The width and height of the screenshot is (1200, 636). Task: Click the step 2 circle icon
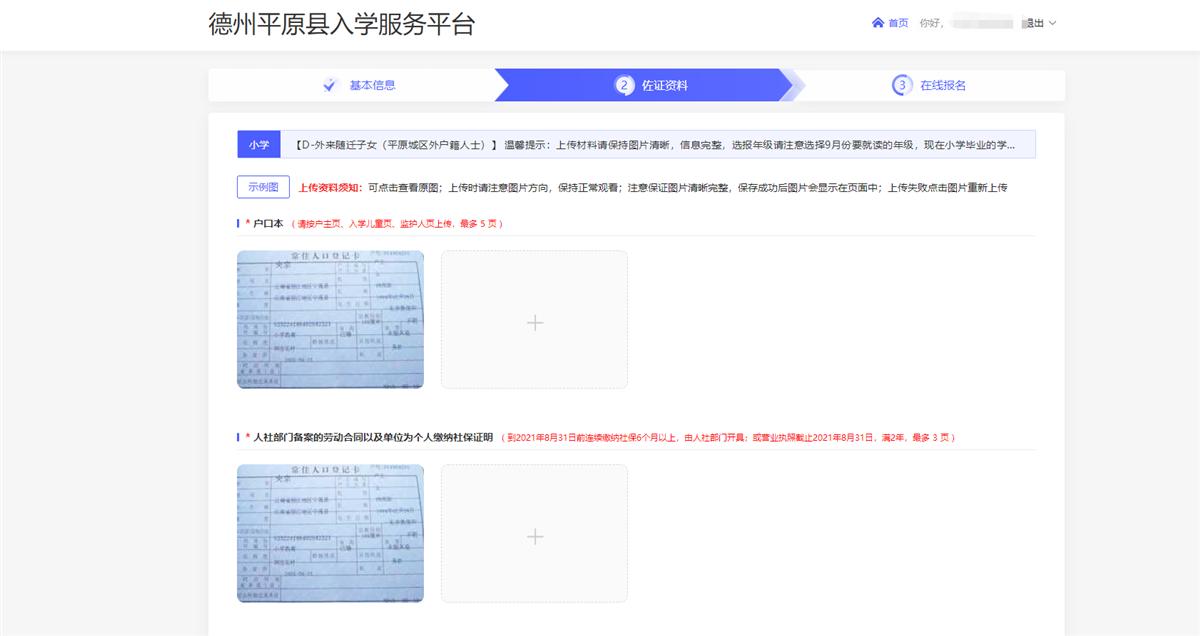pyautogui.click(x=624, y=86)
